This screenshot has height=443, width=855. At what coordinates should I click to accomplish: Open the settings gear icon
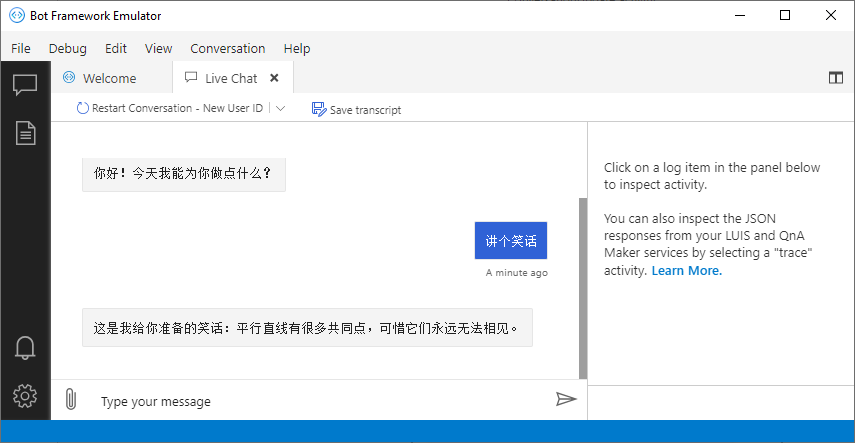pyautogui.click(x=25, y=396)
